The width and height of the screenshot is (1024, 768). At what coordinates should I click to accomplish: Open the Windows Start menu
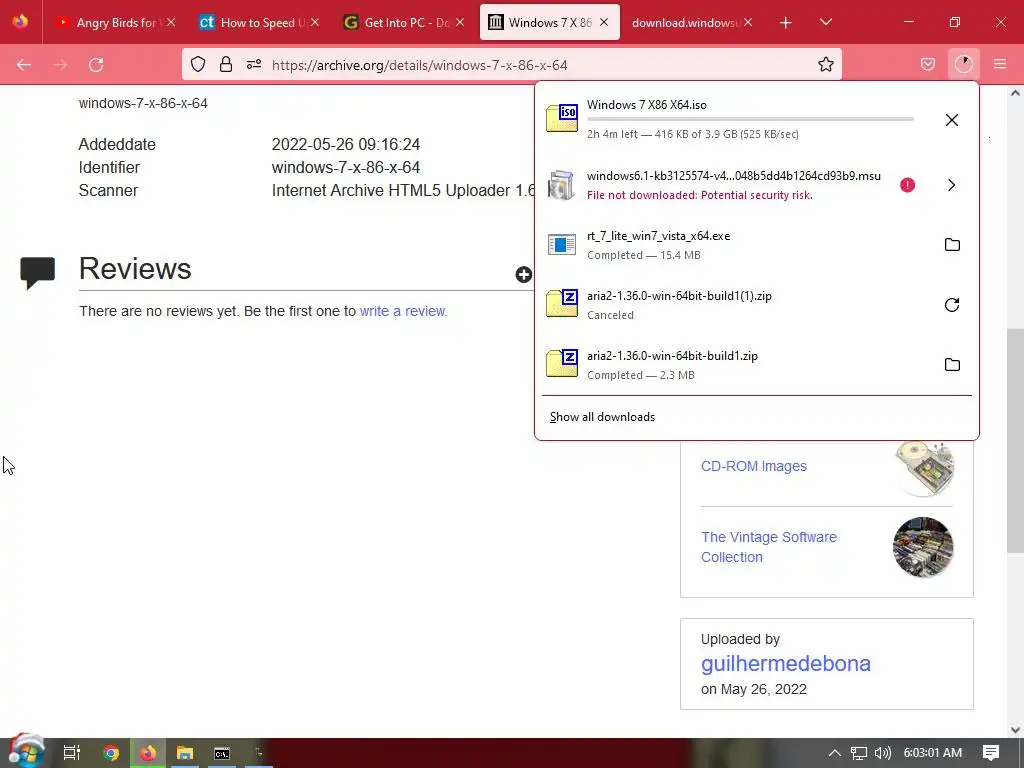coord(25,751)
